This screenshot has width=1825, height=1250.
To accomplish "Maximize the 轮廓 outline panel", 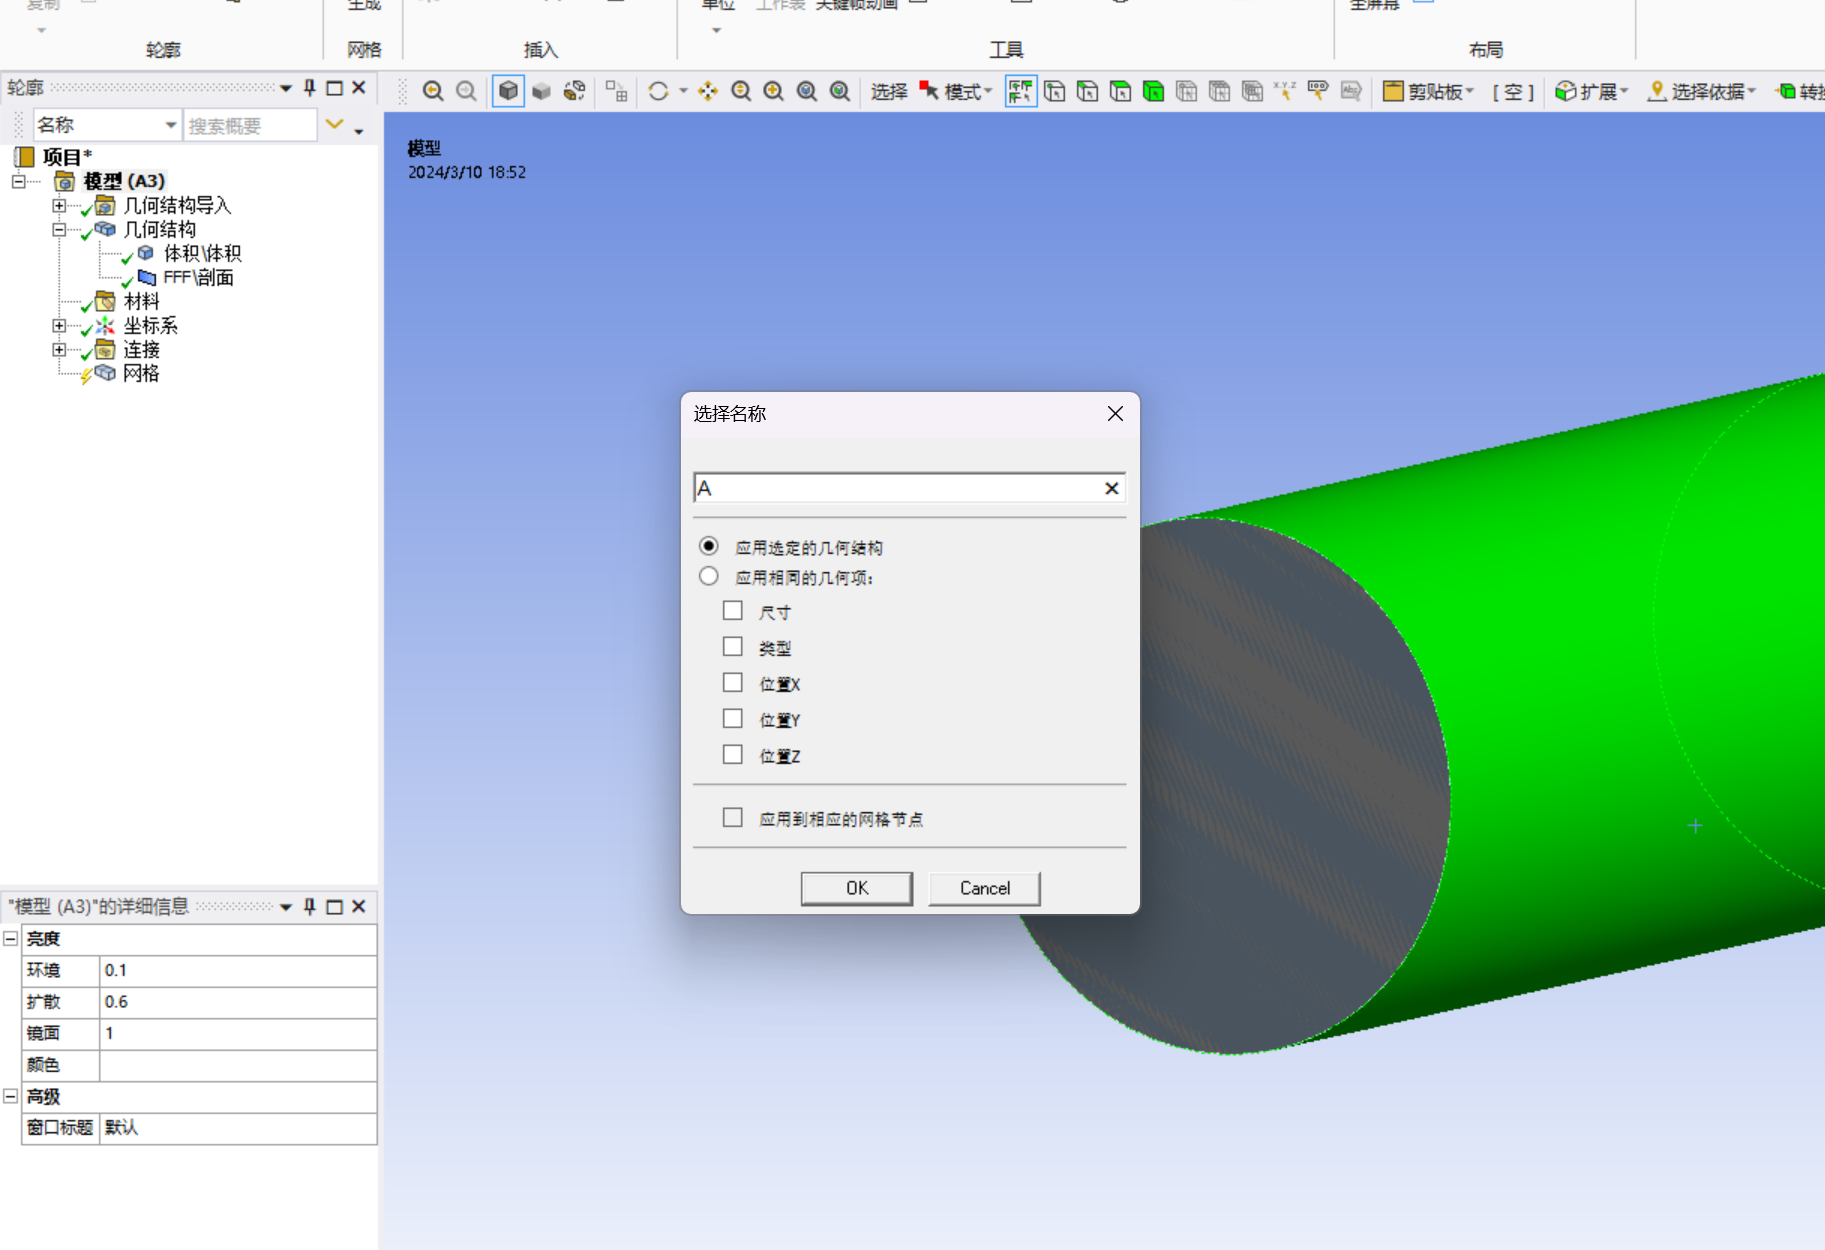I will [335, 88].
